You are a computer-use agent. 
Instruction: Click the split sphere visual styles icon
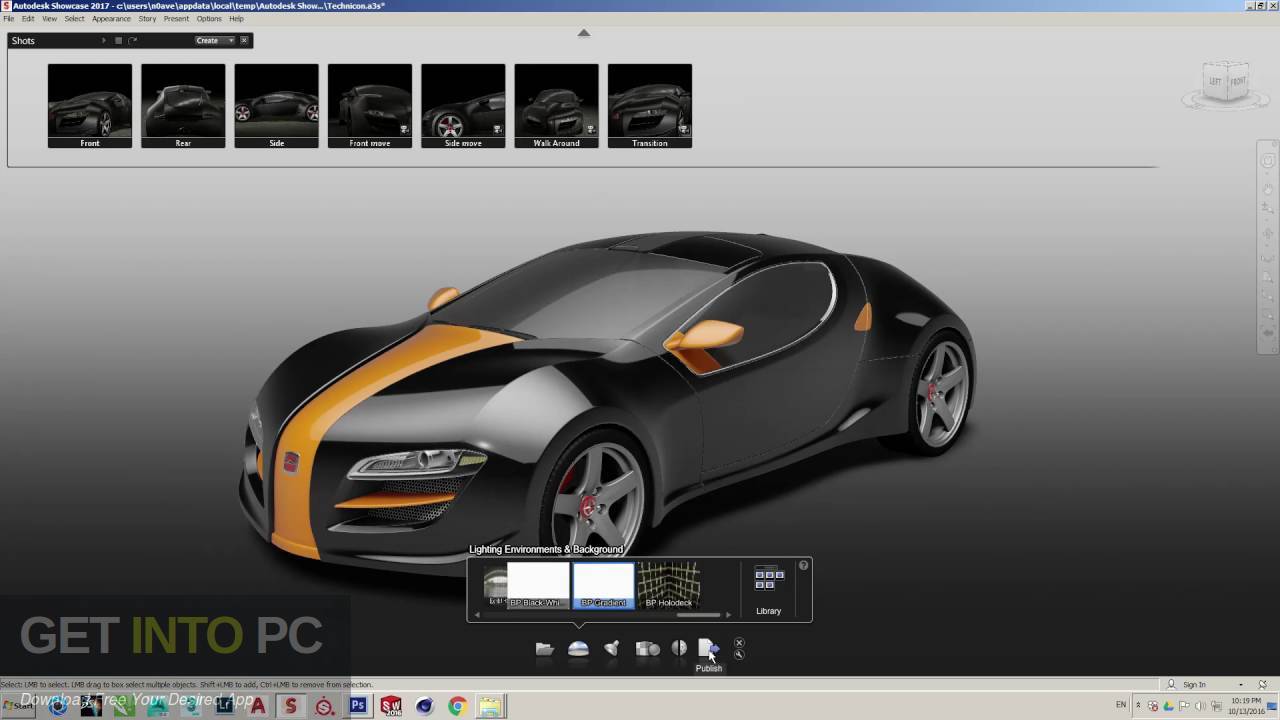679,649
